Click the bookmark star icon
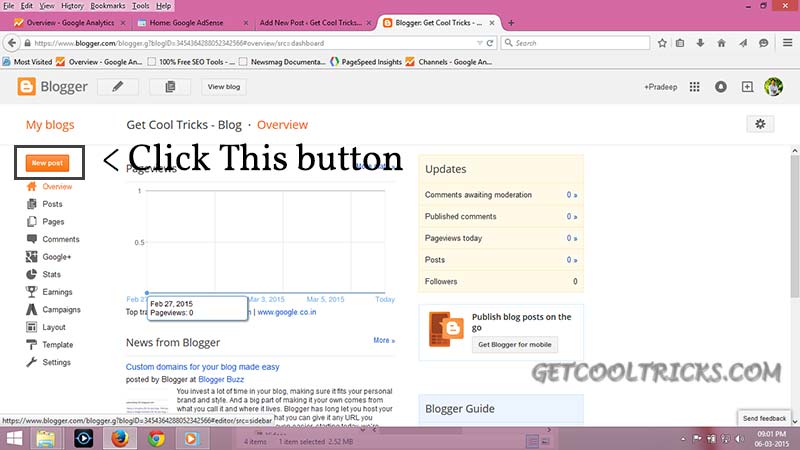The height and width of the screenshot is (450, 800). pyautogui.click(x=662, y=43)
